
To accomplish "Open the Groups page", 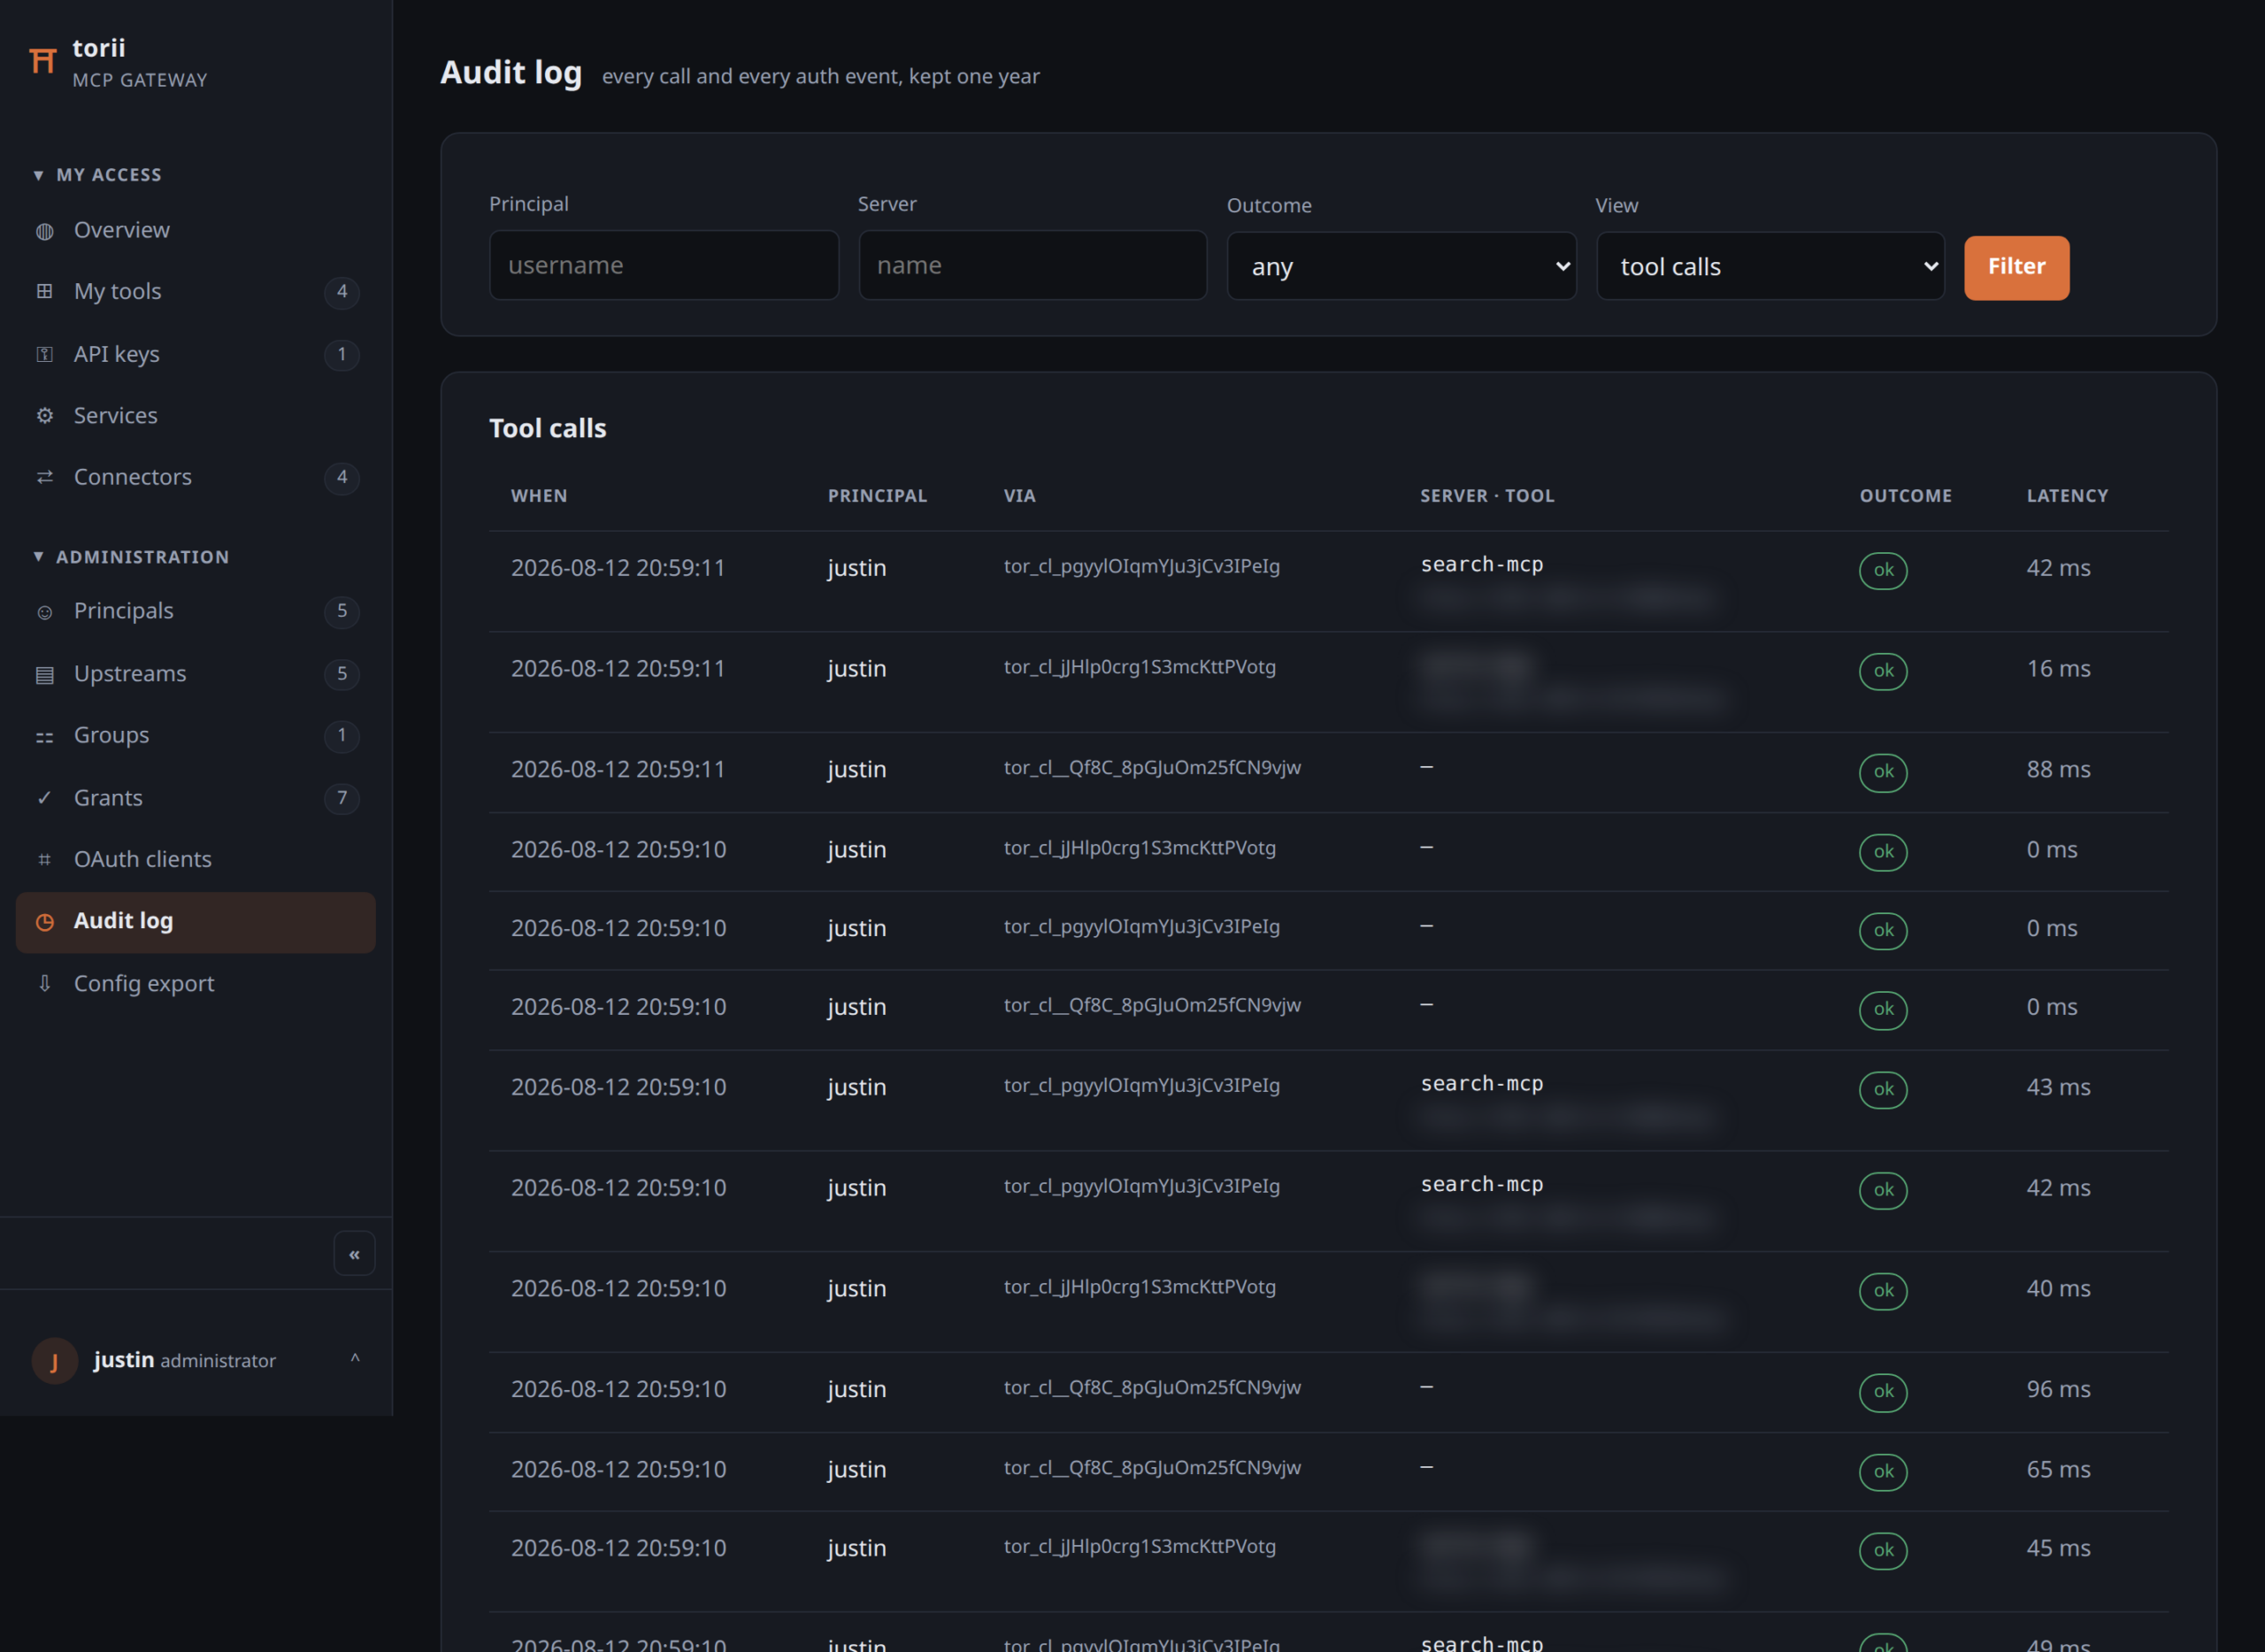I will point(196,736).
